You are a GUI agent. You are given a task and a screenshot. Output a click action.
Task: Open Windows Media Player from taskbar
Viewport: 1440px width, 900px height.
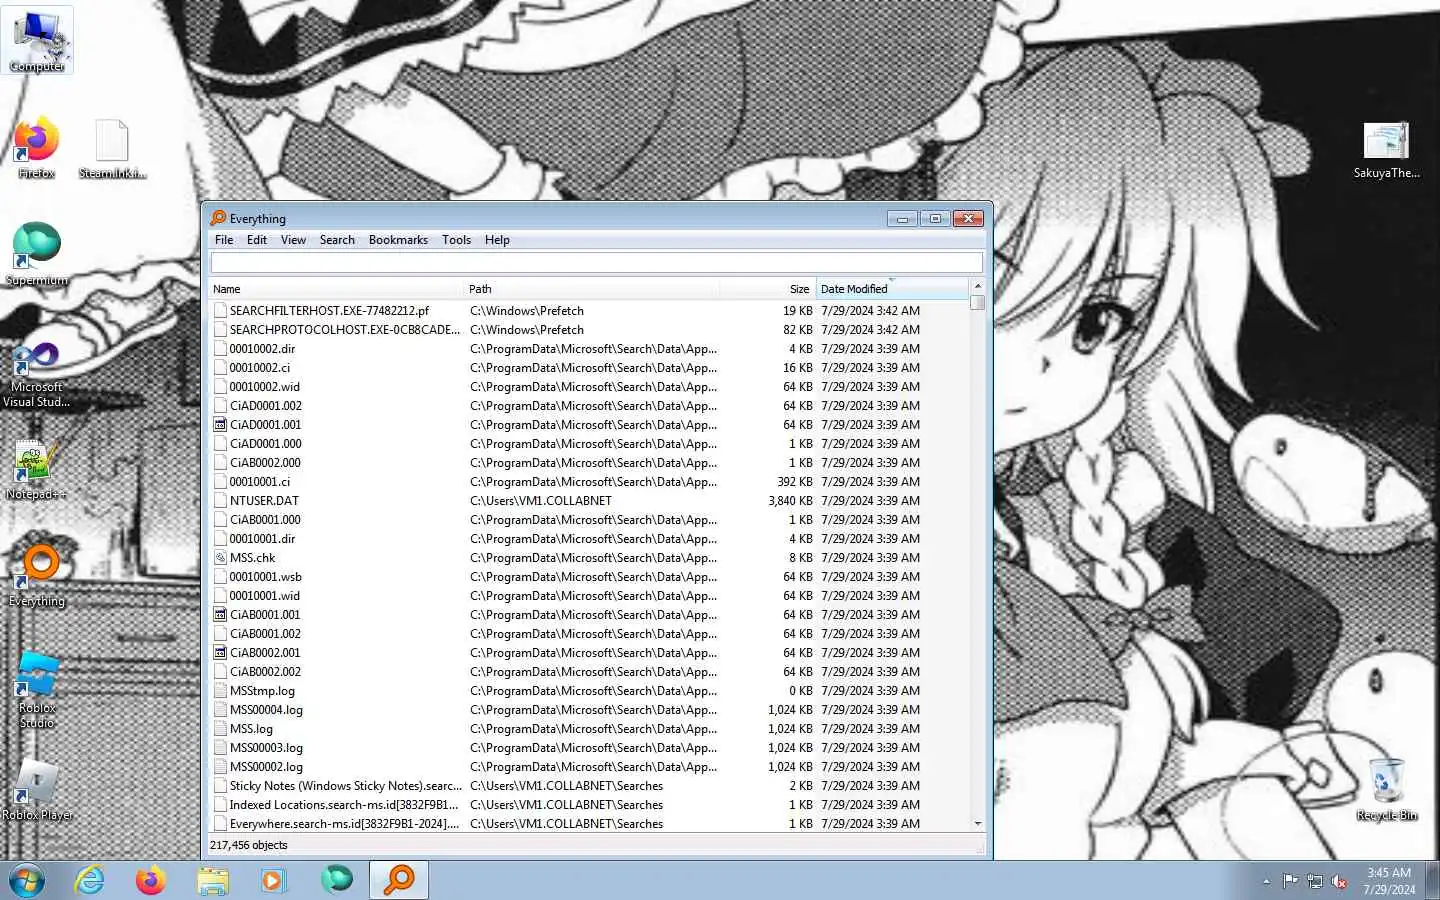(x=273, y=880)
